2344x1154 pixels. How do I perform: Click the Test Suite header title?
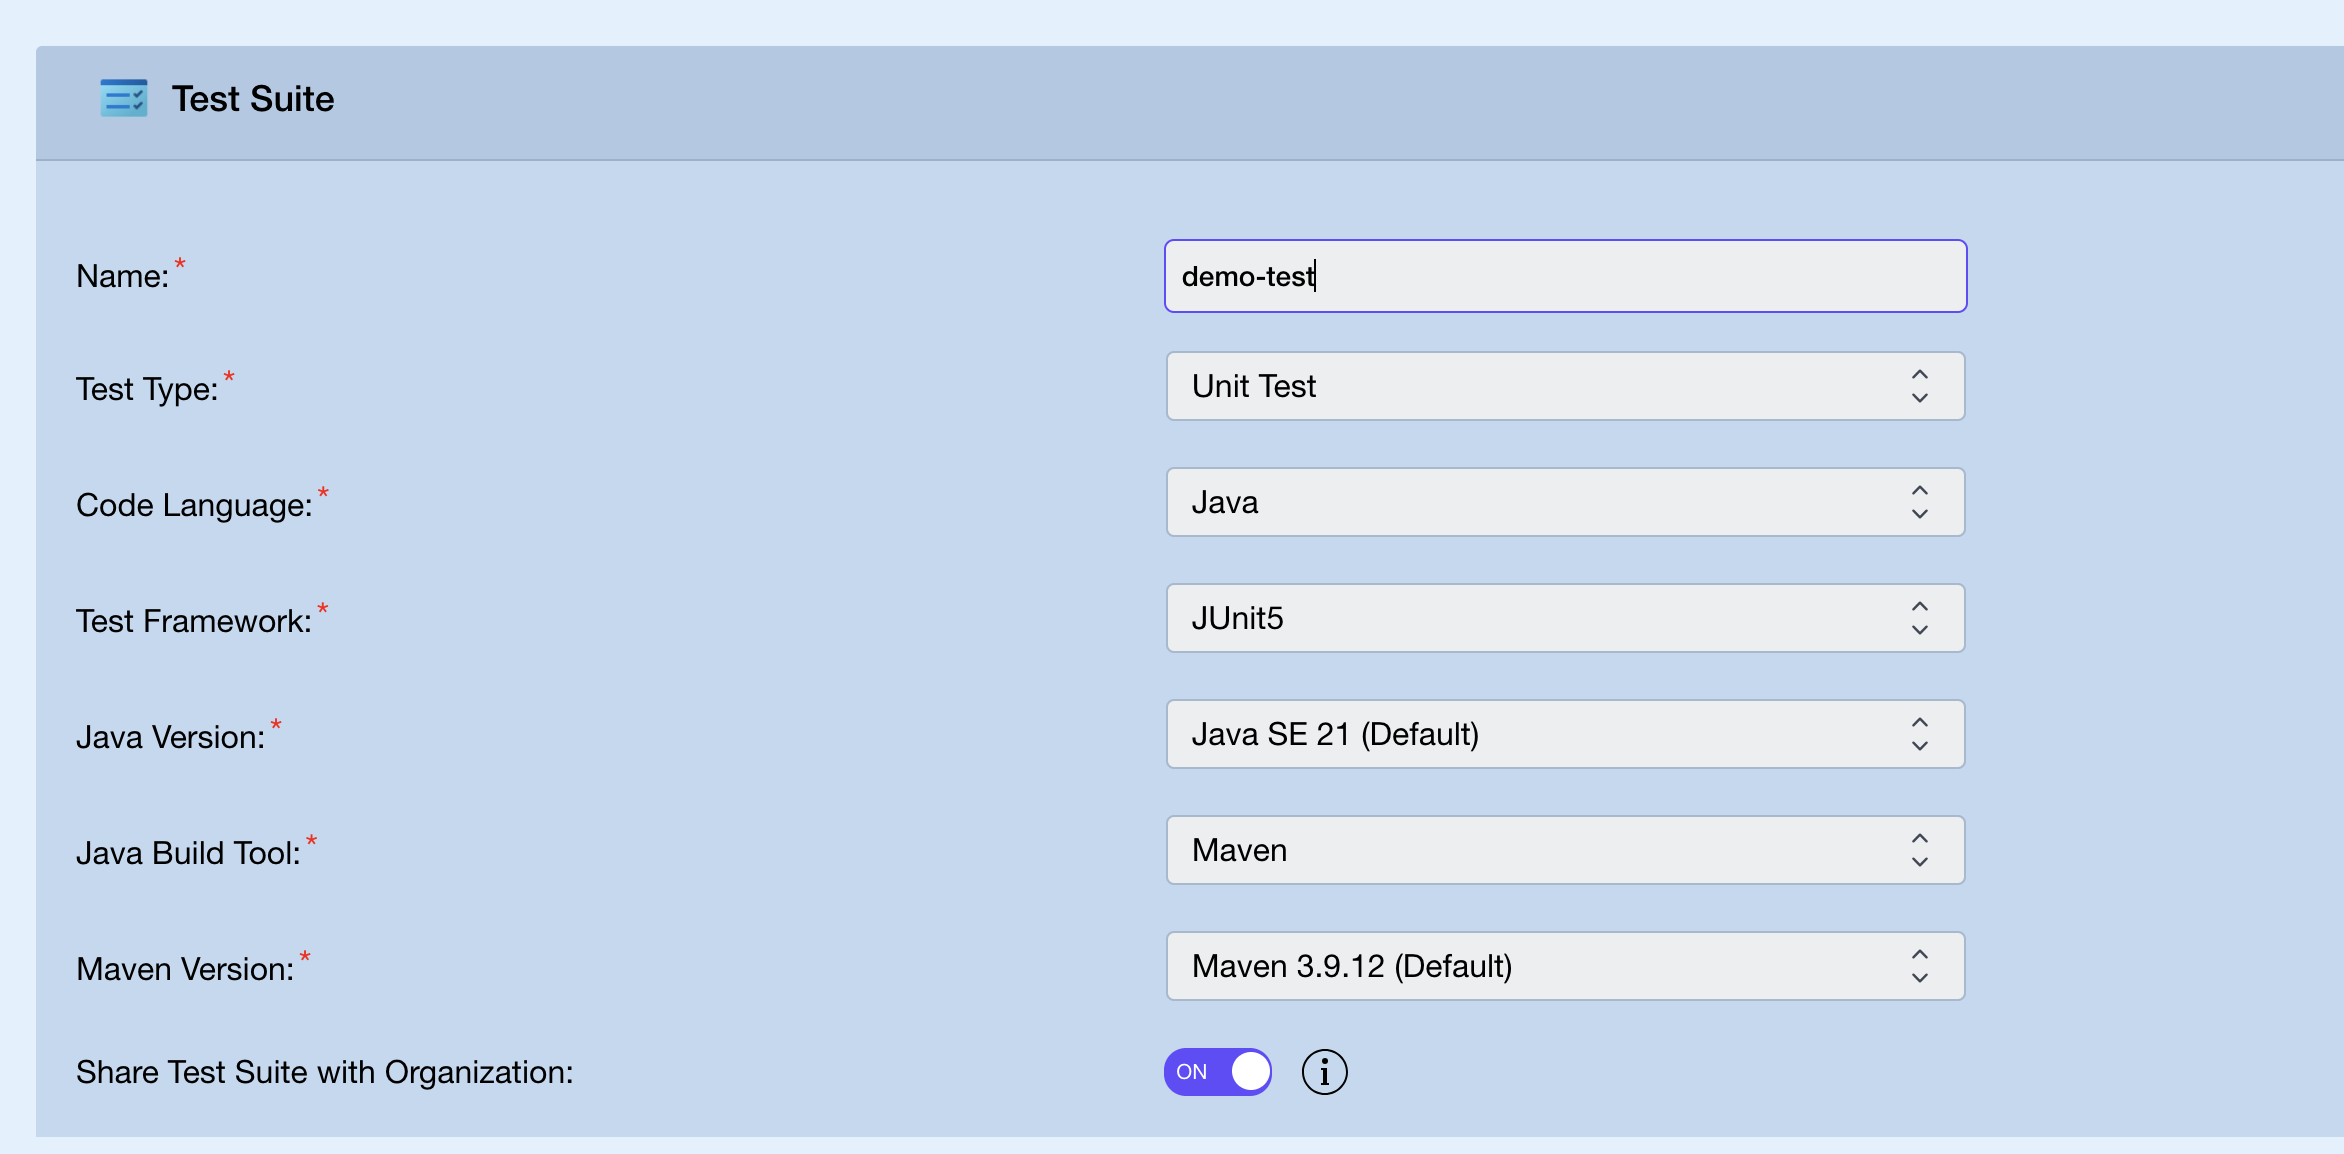click(x=253, y=98)
